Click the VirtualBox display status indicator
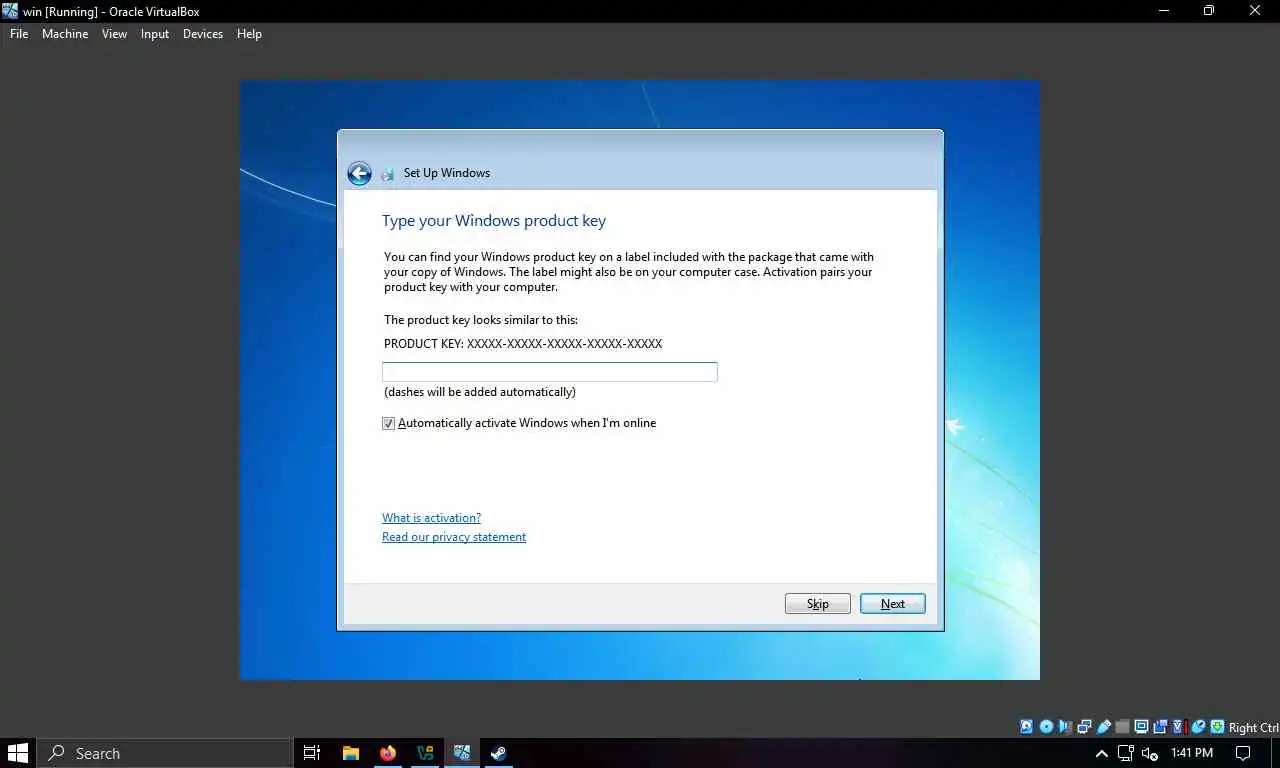This screenshot has width=1280, height=768. coord(1141,727)
